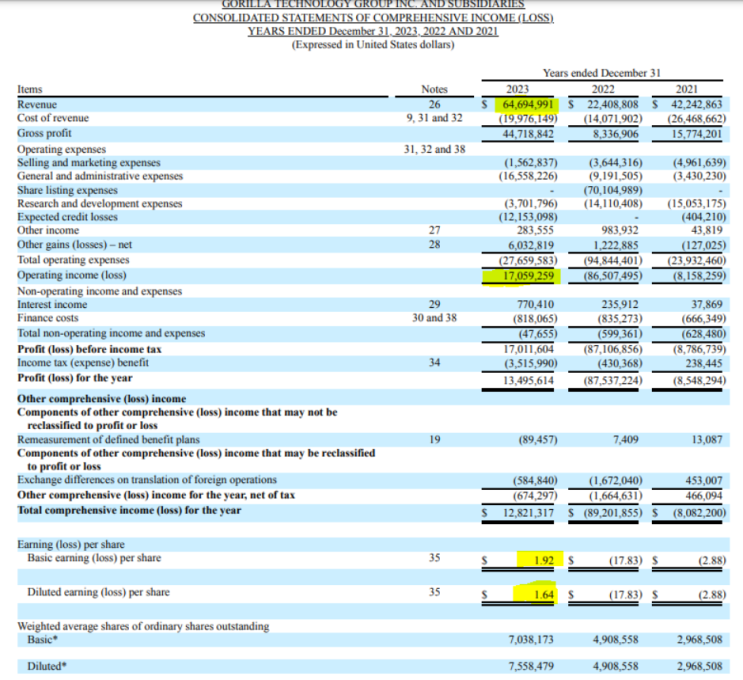Click 2021 diluted loss per share (2.88)
743x680 pixels.
712,594
